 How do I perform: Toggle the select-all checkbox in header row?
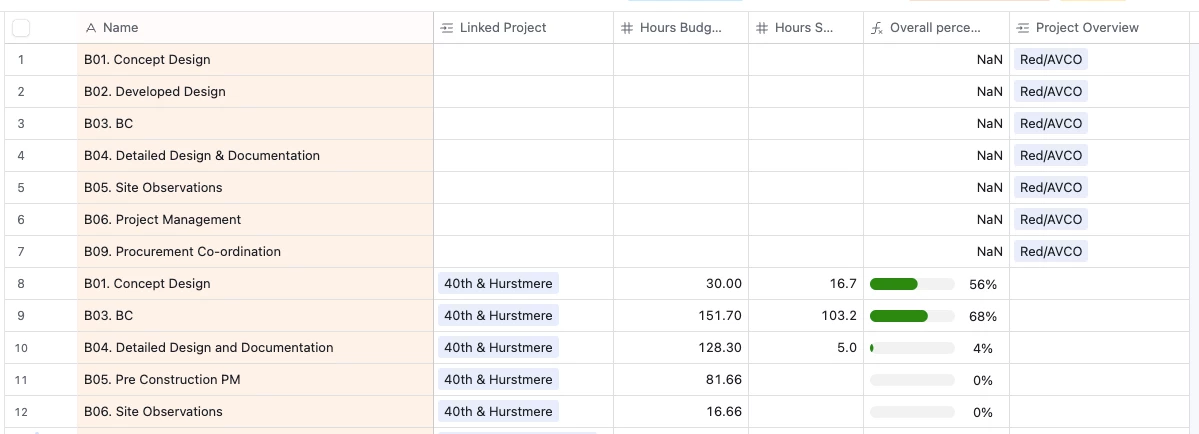click(21, 28)
